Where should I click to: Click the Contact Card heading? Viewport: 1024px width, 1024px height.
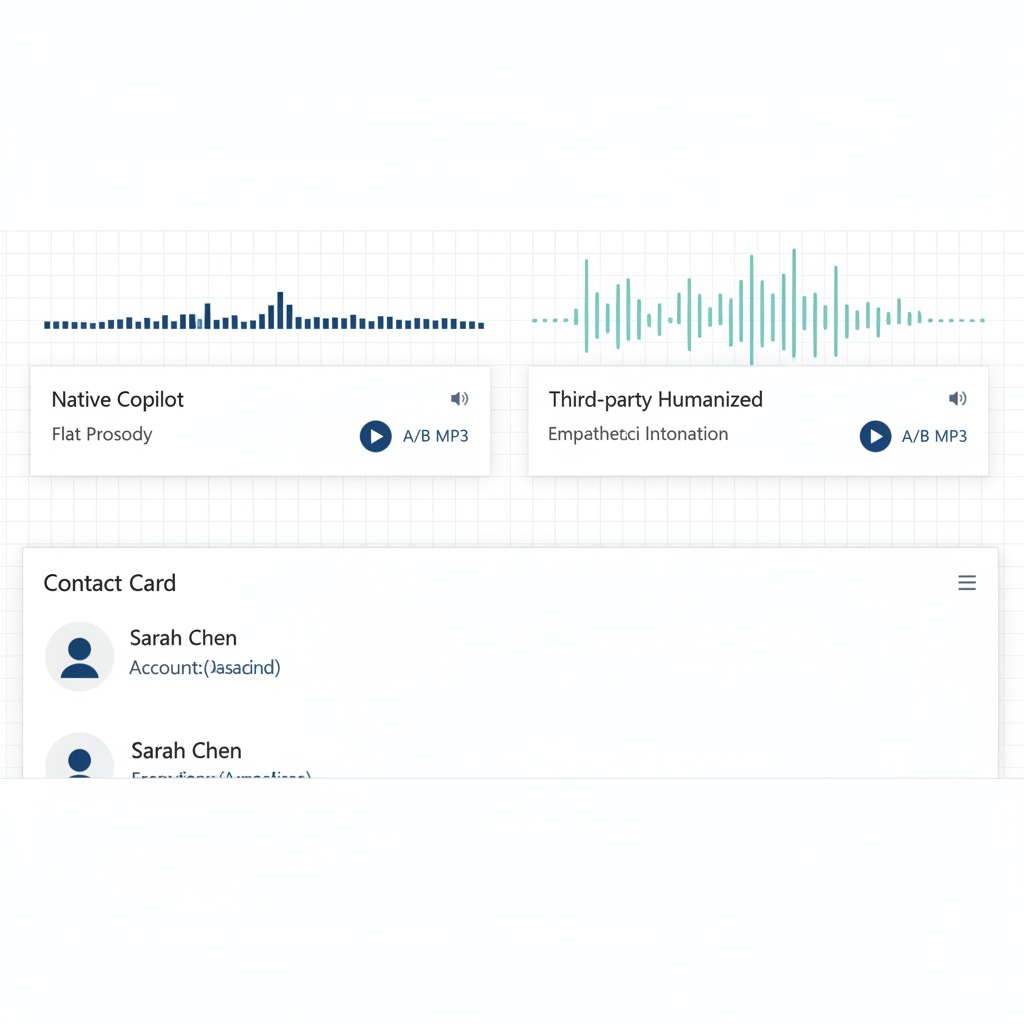click(110, 583)
